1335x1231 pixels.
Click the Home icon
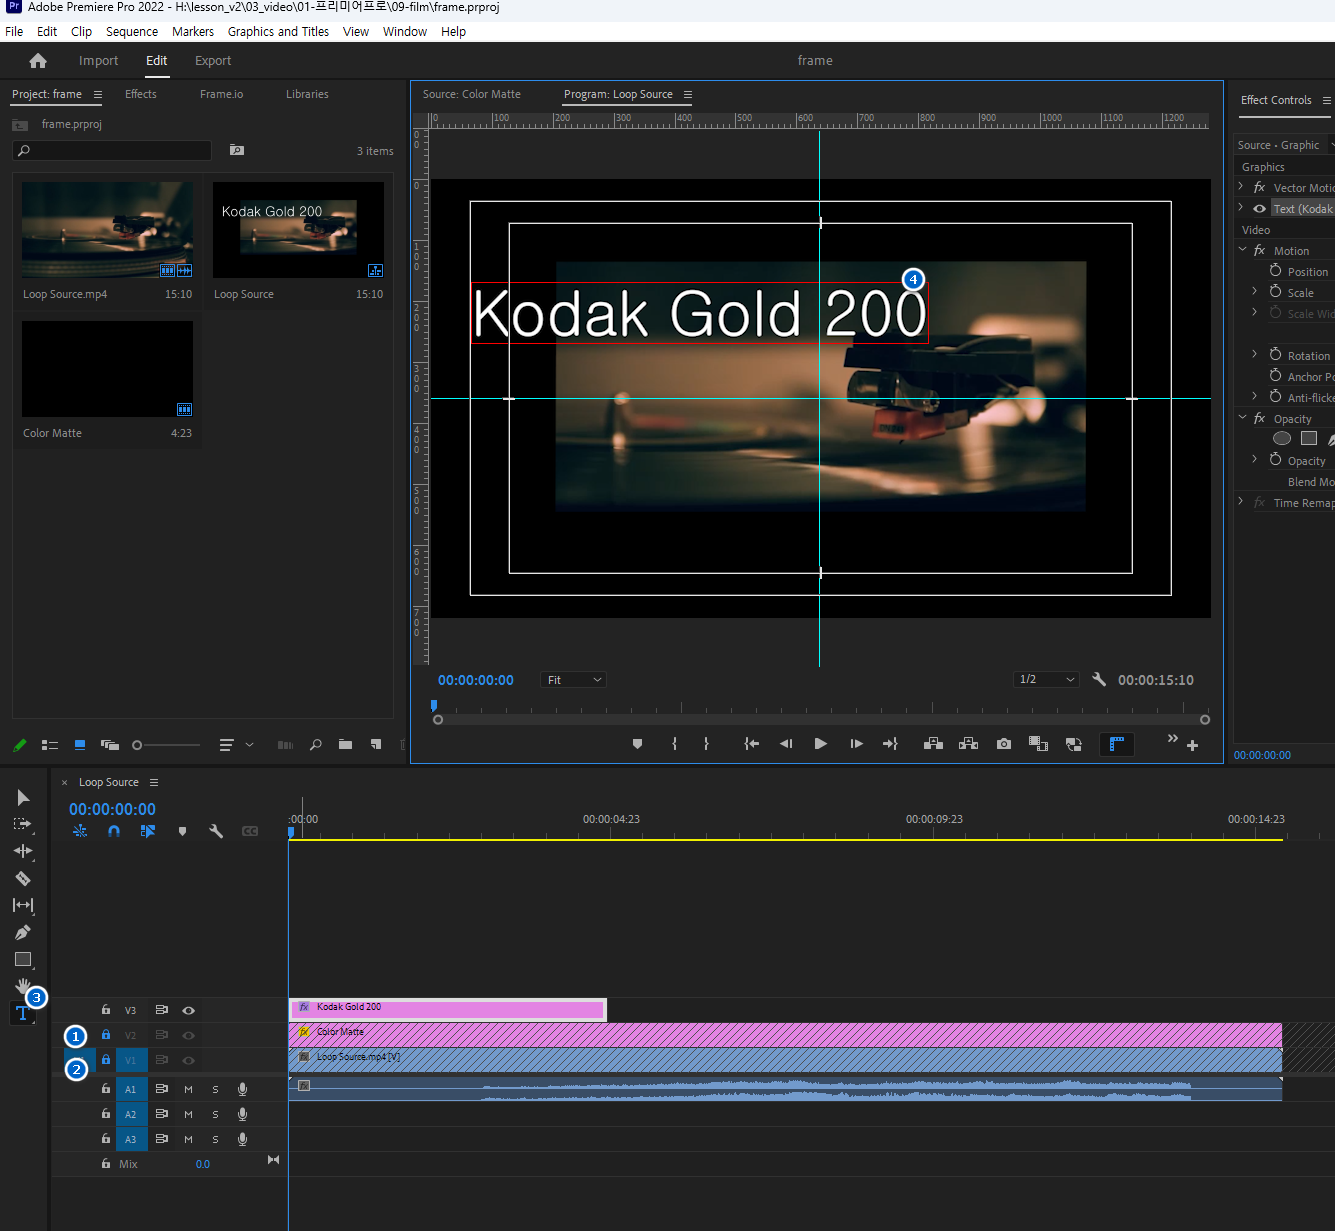[38, 61]
